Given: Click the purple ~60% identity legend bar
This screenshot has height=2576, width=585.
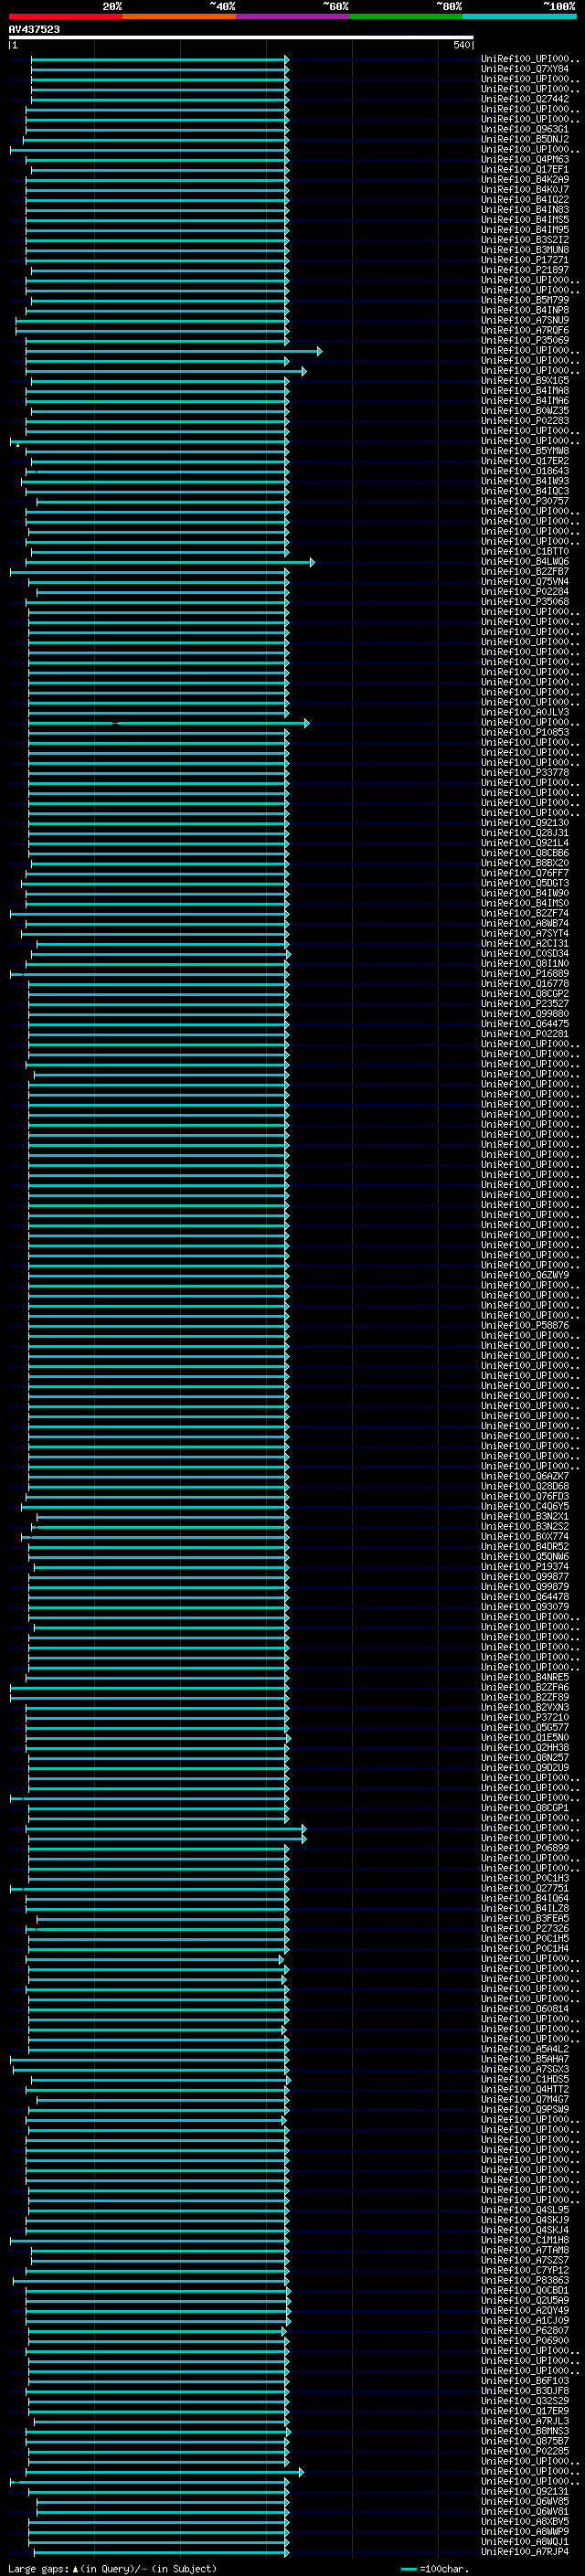Looking at the screenshot, I should click(293, 16).
